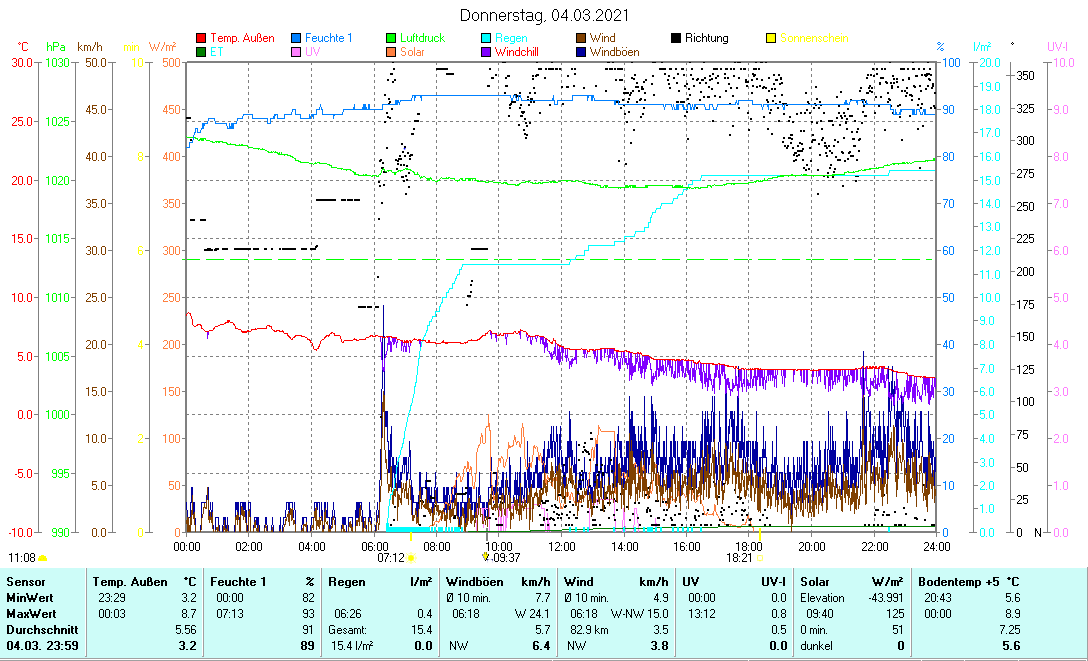
Task: Click the sunrise sun icon at 07:12
Action: pos(410,558)
